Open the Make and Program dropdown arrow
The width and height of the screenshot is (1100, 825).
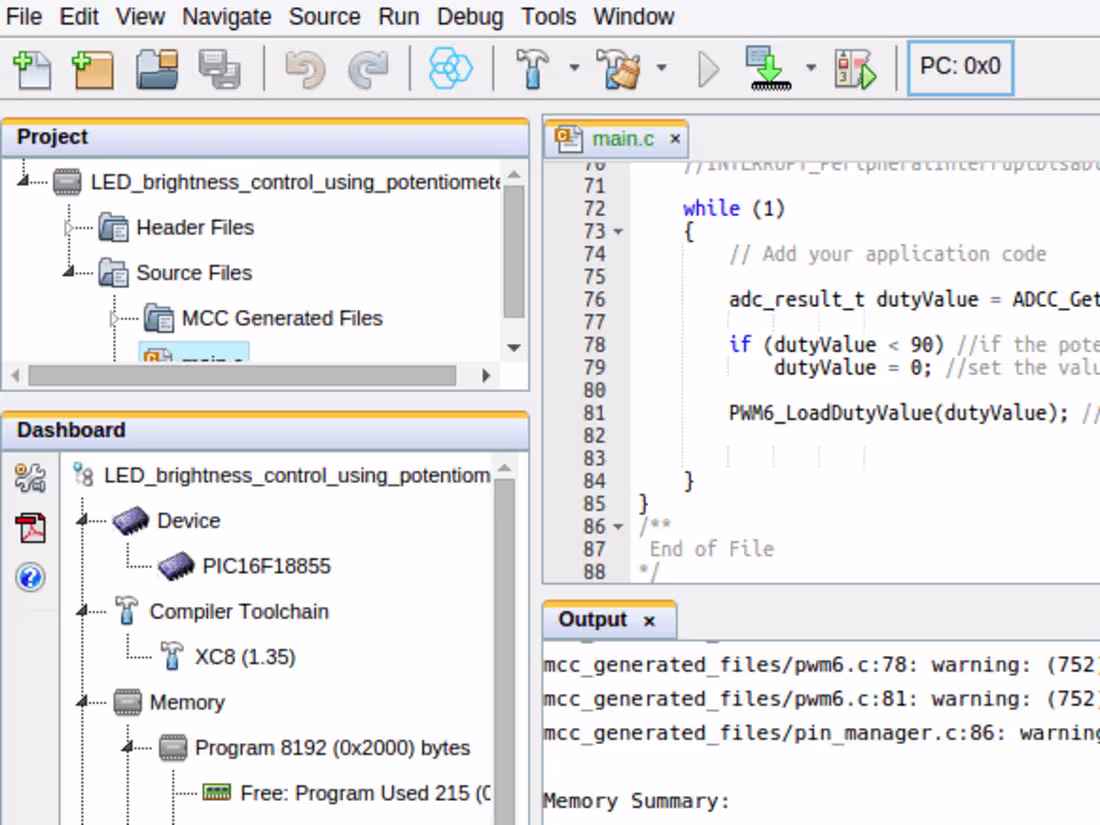coord(808,70)
